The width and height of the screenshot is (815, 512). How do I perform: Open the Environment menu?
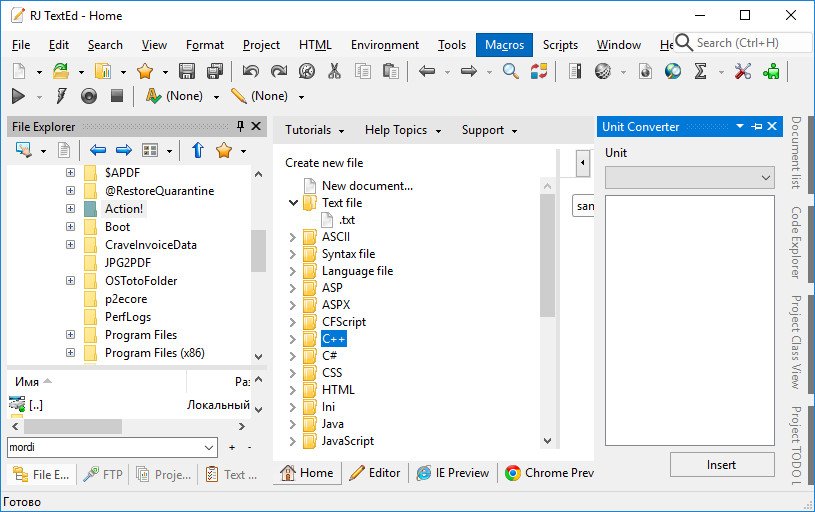pyautogui.click(x=385, y=45)
